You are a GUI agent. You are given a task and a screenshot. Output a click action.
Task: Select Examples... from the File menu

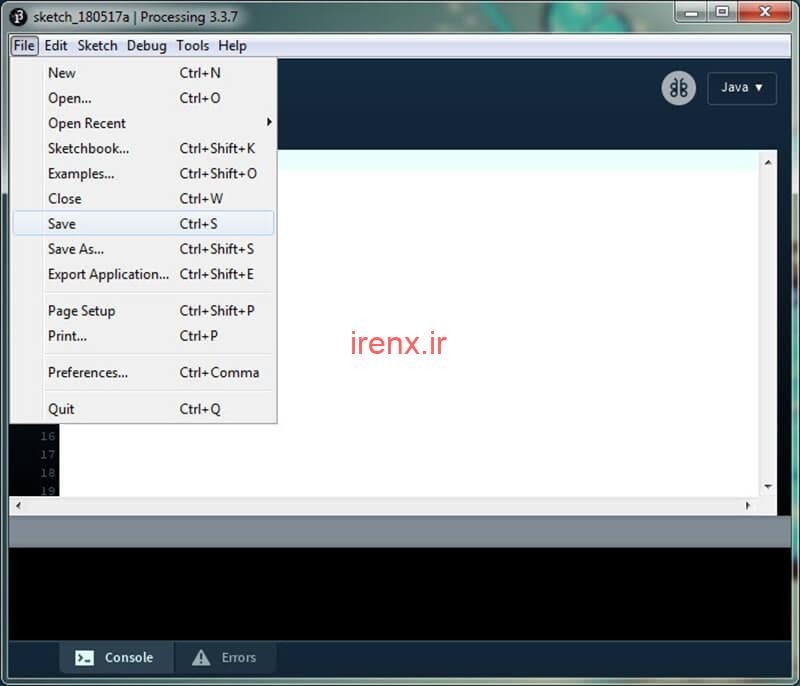81,173
